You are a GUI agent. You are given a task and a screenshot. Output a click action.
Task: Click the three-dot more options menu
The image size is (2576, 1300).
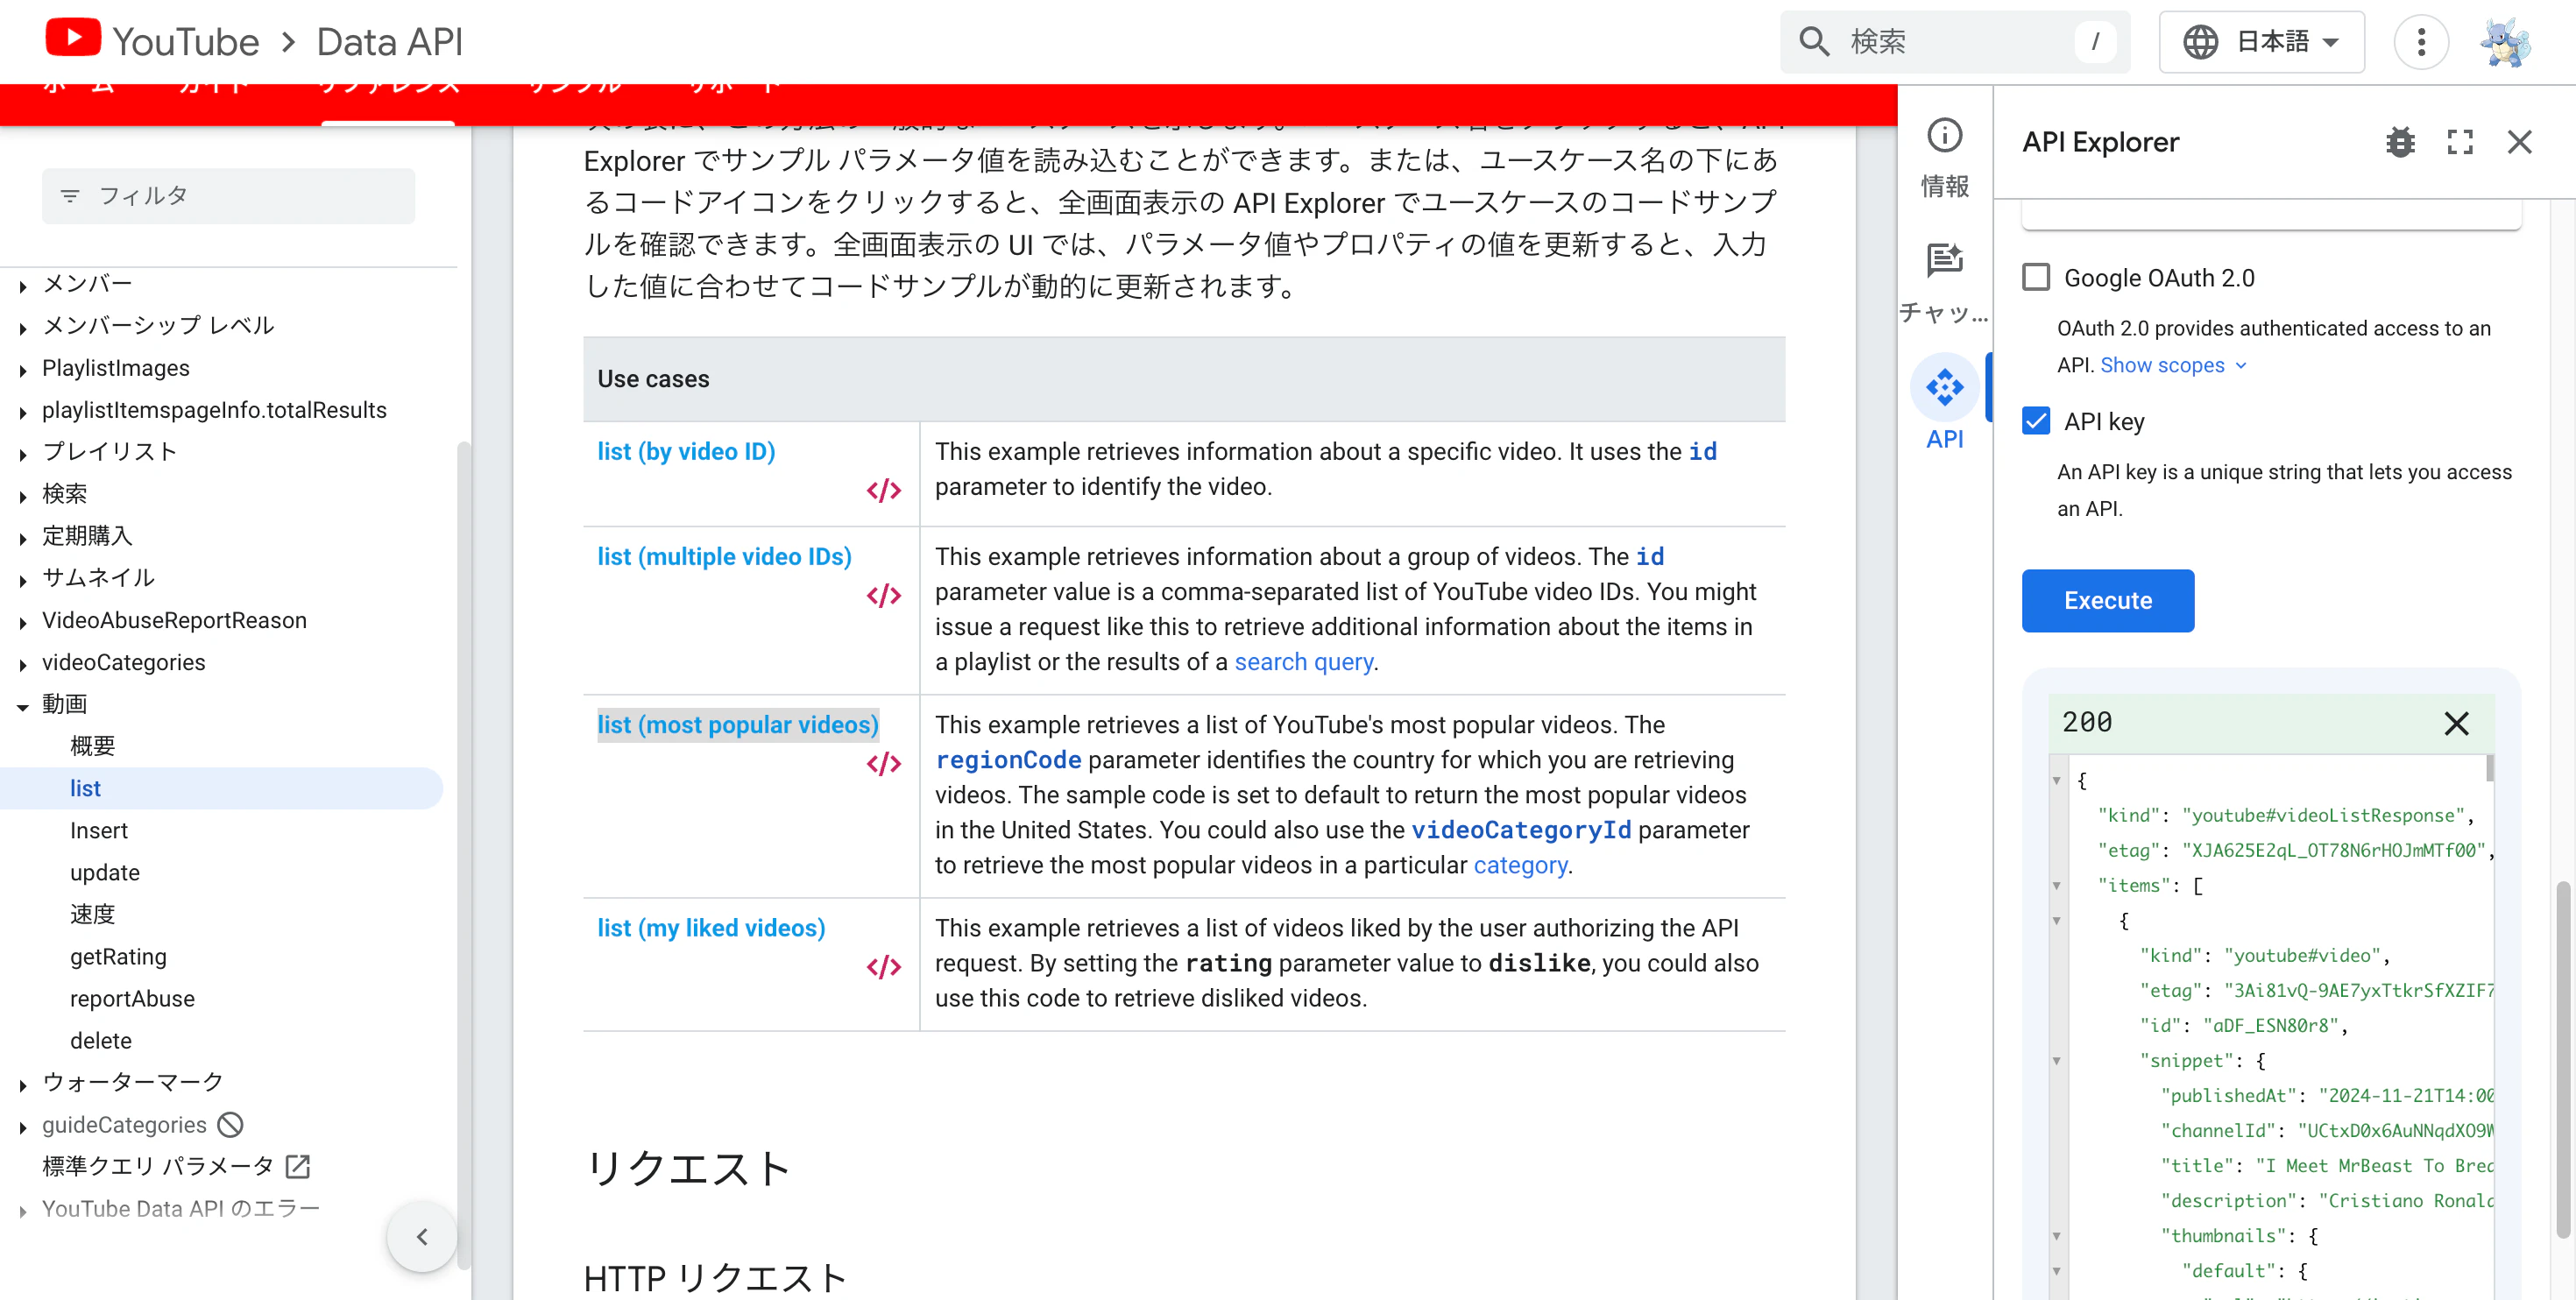(x=2421, y=42)
